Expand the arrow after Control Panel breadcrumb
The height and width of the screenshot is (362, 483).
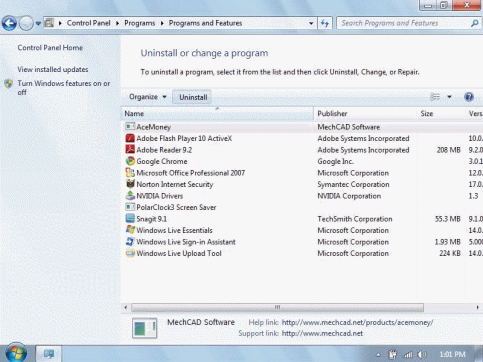tap(117, 23)
